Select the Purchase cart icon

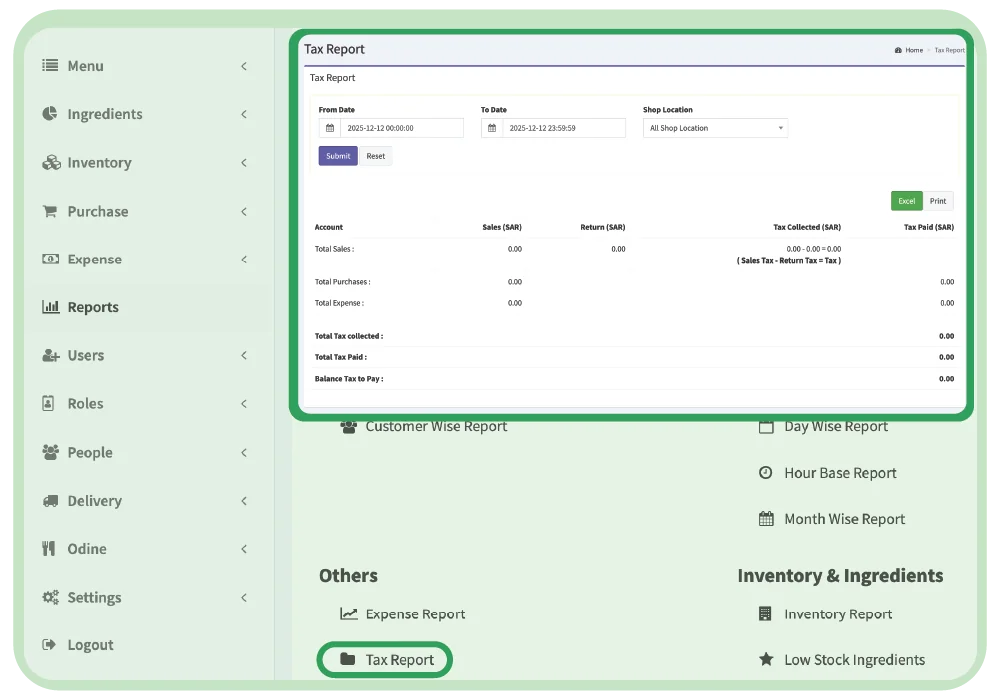tap(50, 211)
